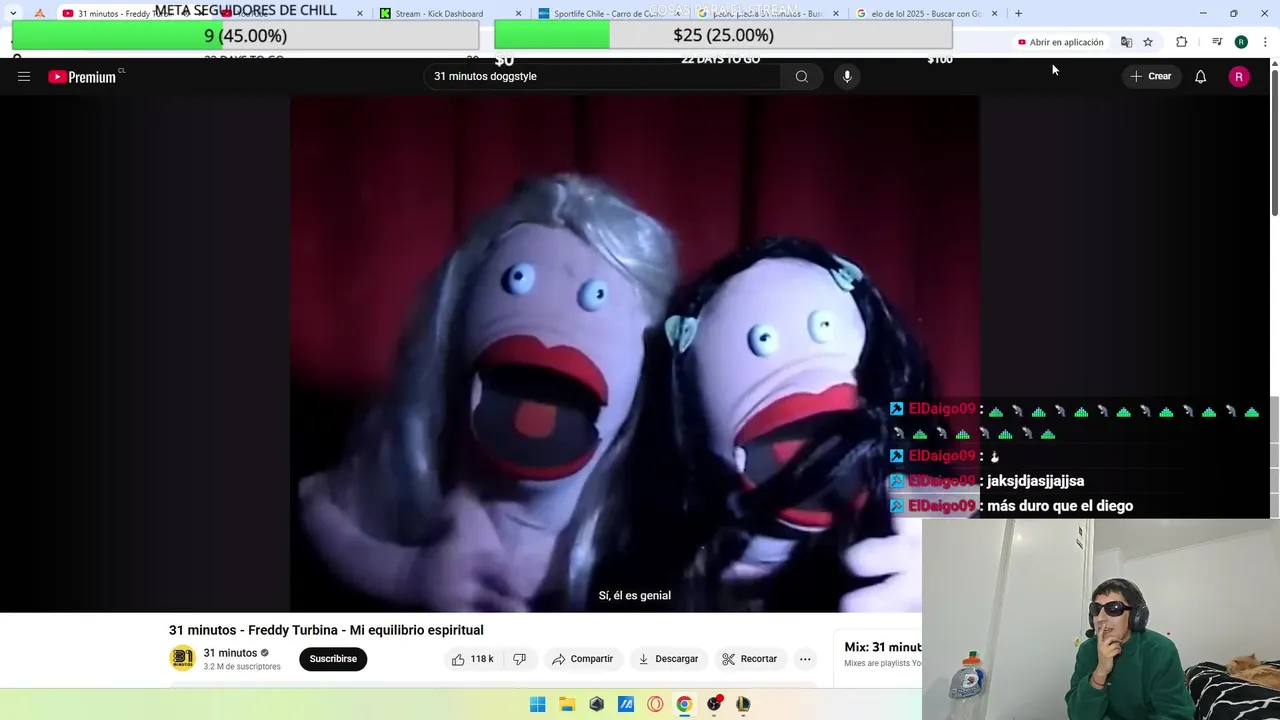Viewport: 1280px width, 720px height.
Task: Close the Kick Dashboard tab
Action: click(x=518, y=14)
